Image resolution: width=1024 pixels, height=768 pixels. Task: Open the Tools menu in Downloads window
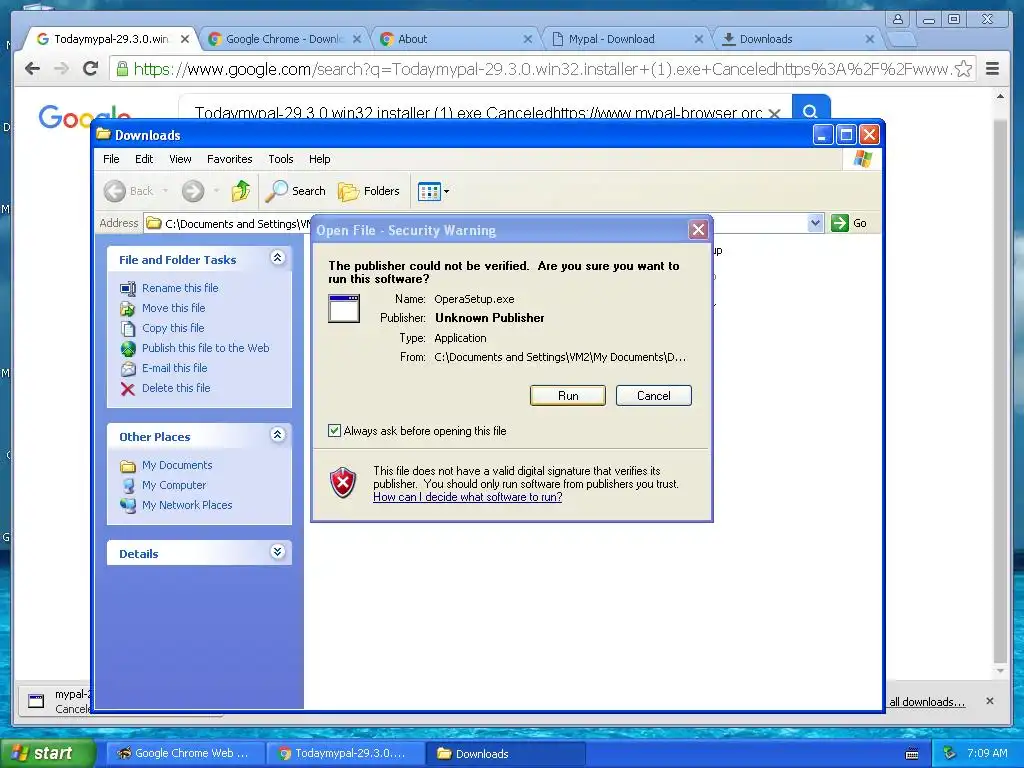tap(281, 159)
